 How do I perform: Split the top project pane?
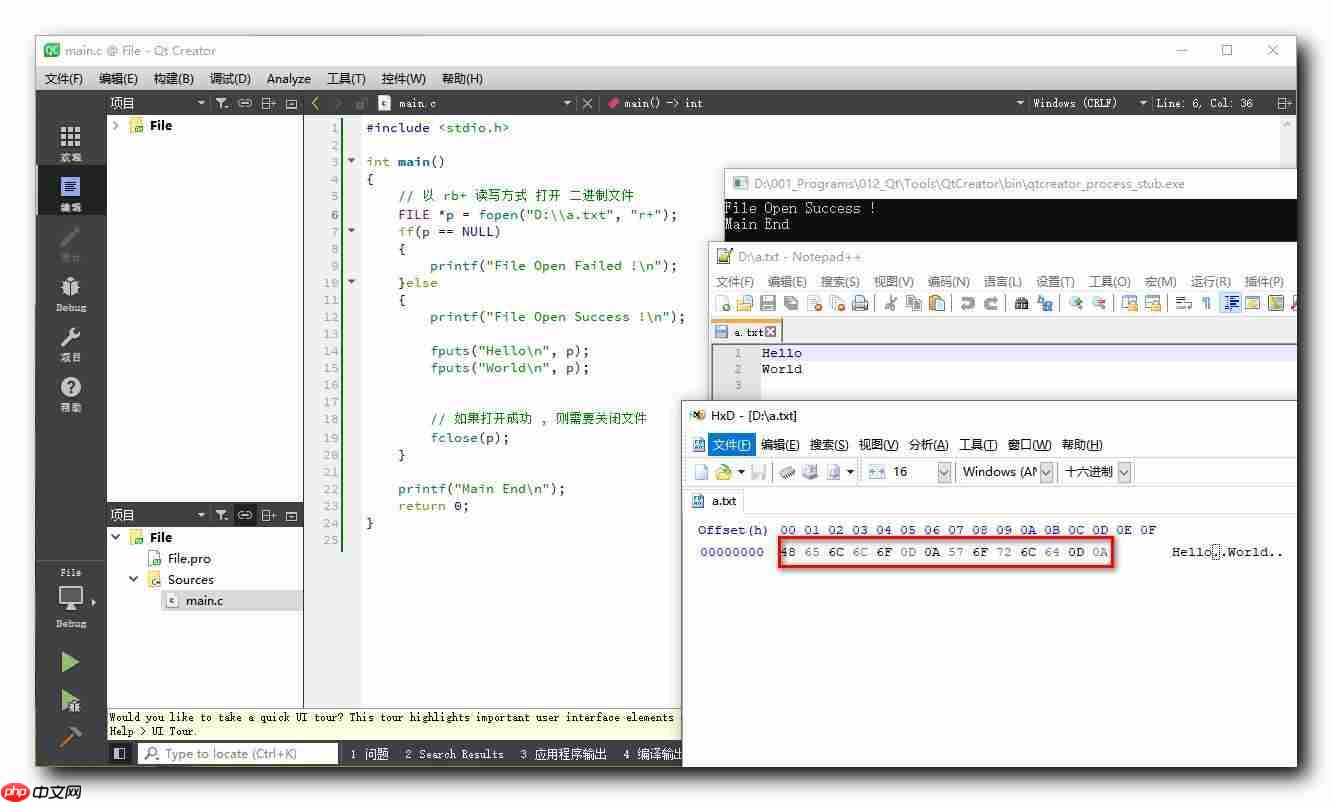point(268,103)
